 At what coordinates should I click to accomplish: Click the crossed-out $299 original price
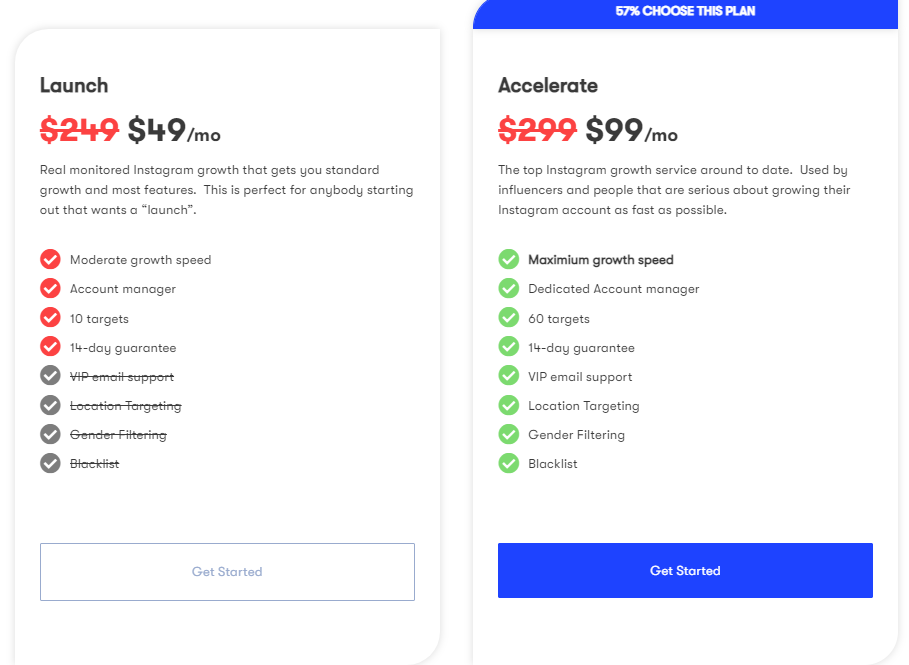point(537,131)
